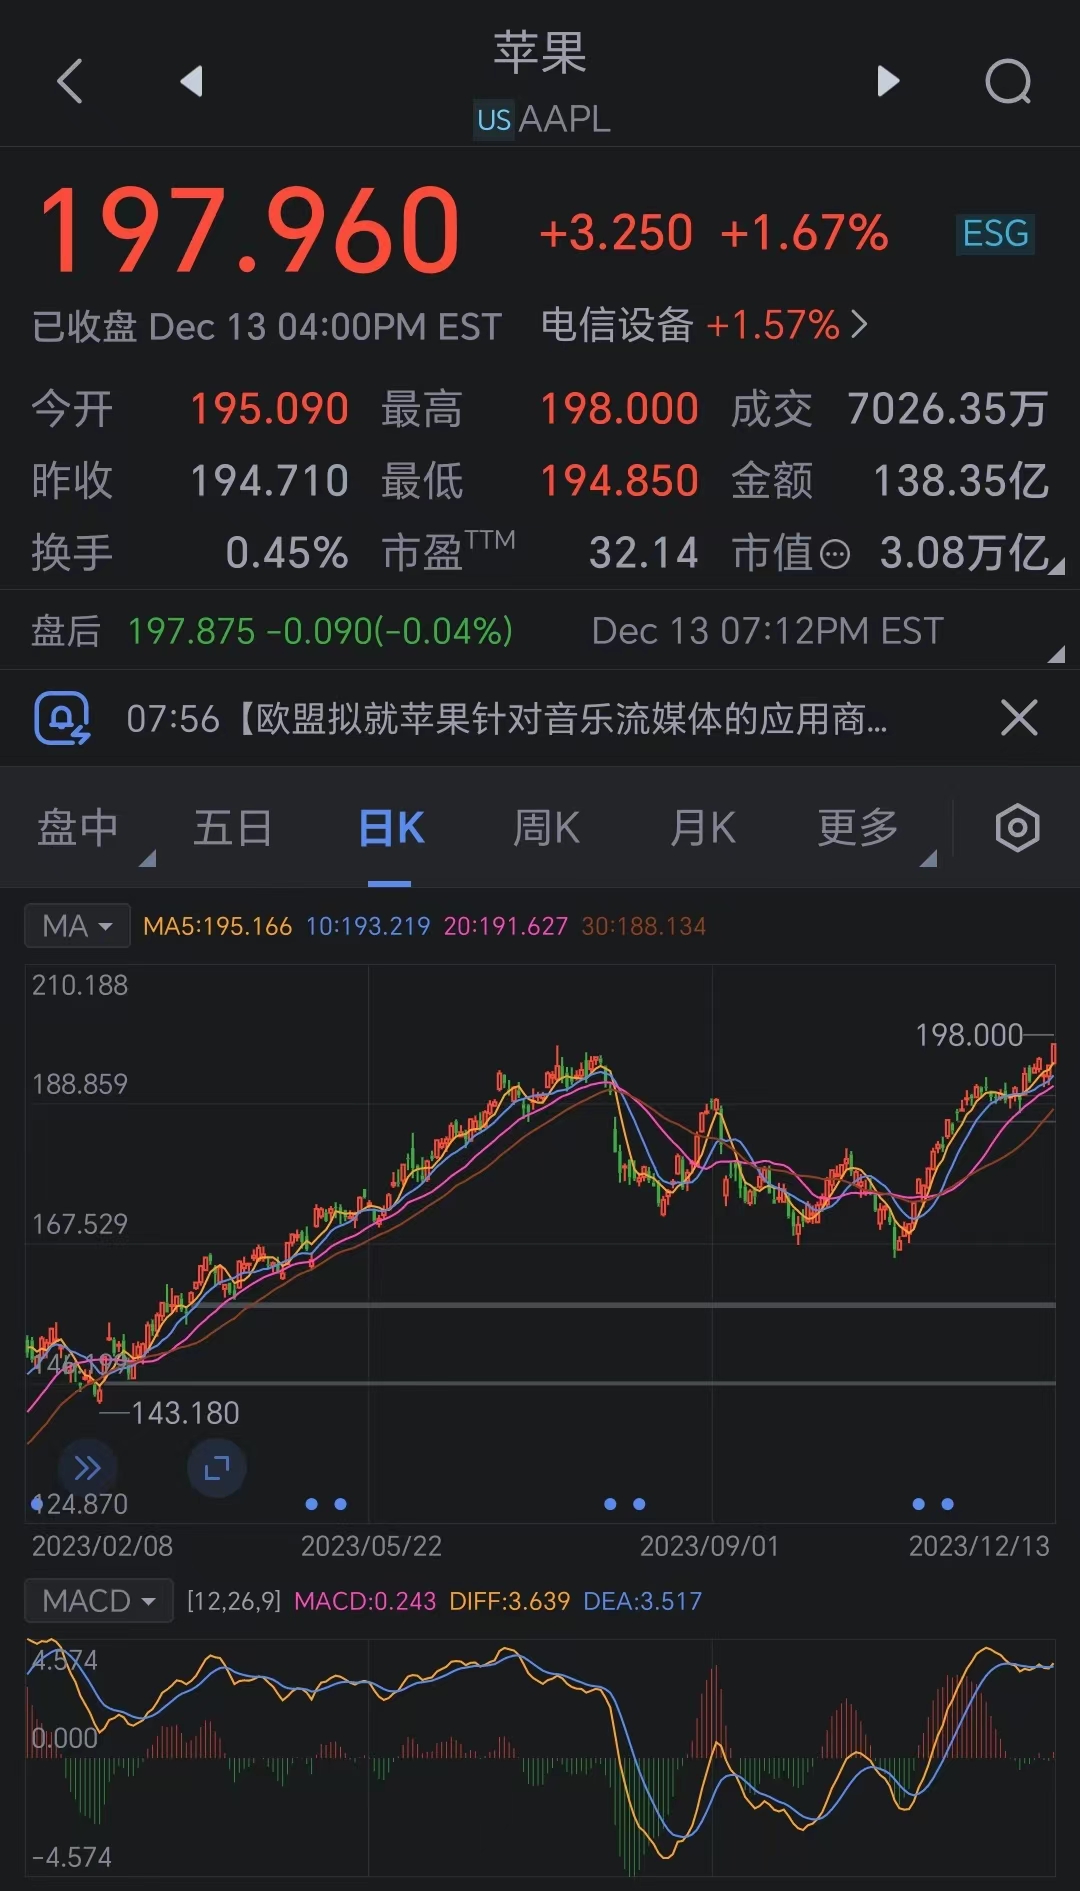
Task: Tap the event dots near 2023/12/13
Action: click(933, 1504)
